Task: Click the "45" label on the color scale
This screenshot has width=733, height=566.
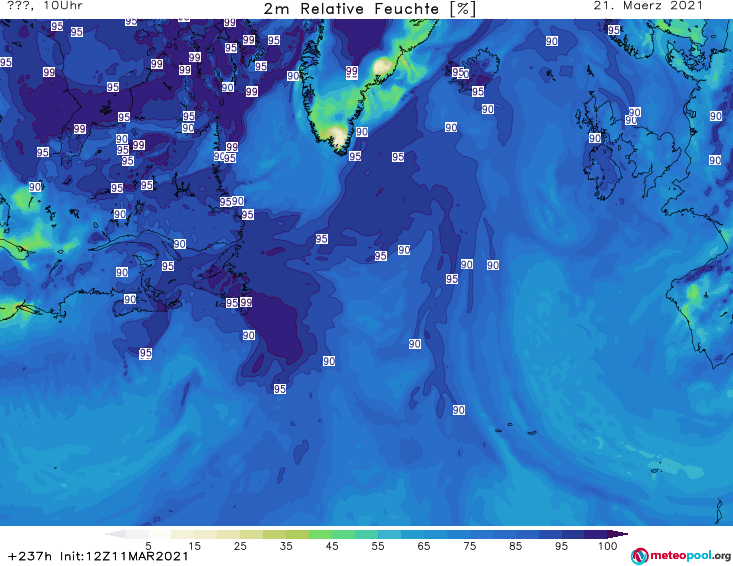Action: point(332,545)
